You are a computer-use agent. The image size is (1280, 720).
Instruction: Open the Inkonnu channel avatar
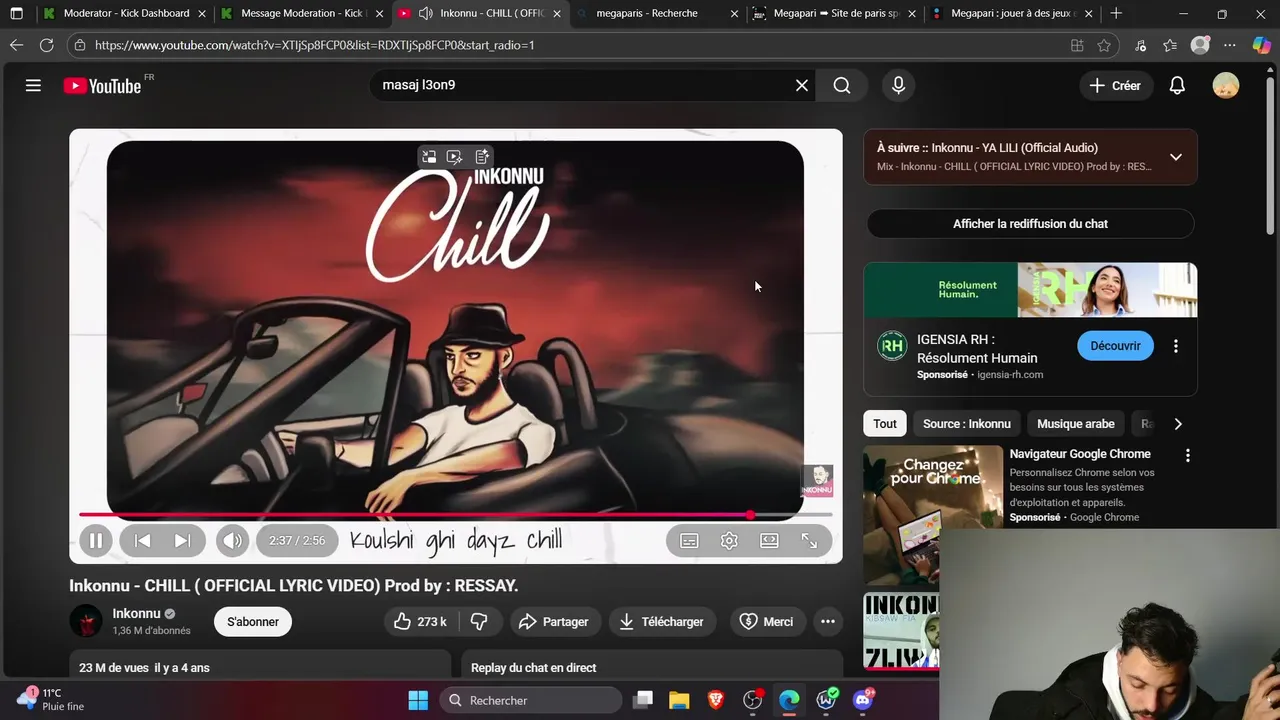click(x=86, y=621)
